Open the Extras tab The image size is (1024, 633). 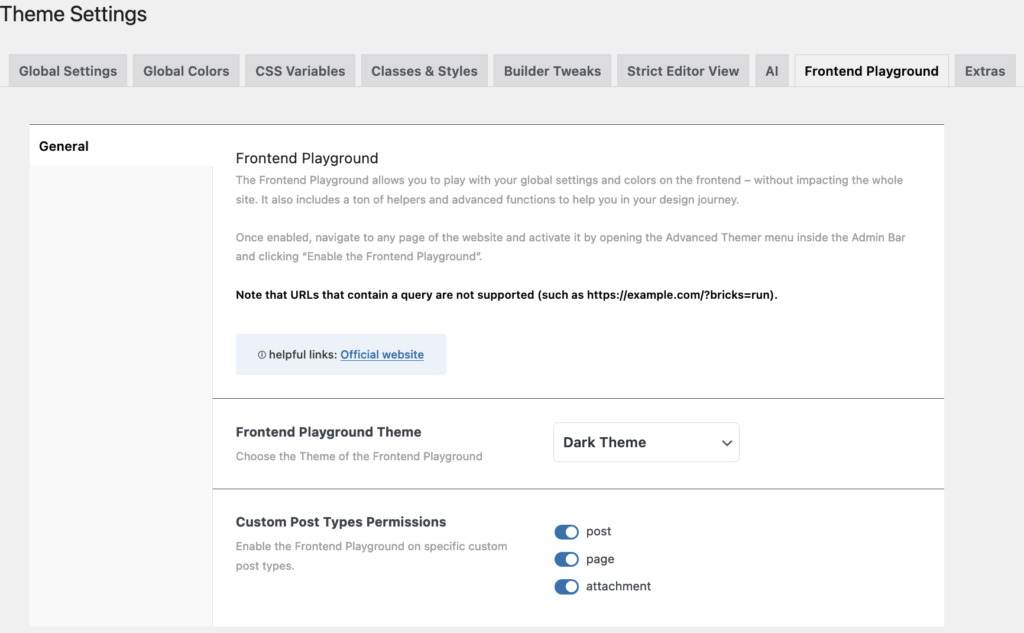985,71
